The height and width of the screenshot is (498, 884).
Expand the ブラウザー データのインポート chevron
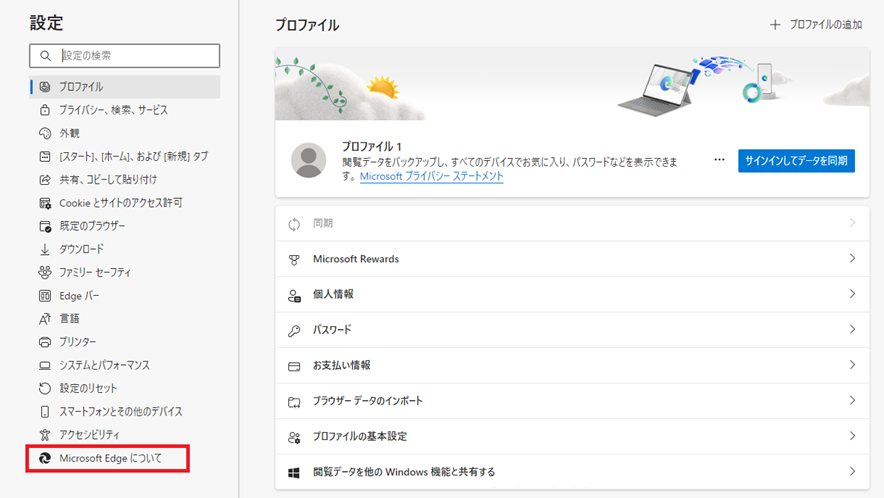coord(852,400)
